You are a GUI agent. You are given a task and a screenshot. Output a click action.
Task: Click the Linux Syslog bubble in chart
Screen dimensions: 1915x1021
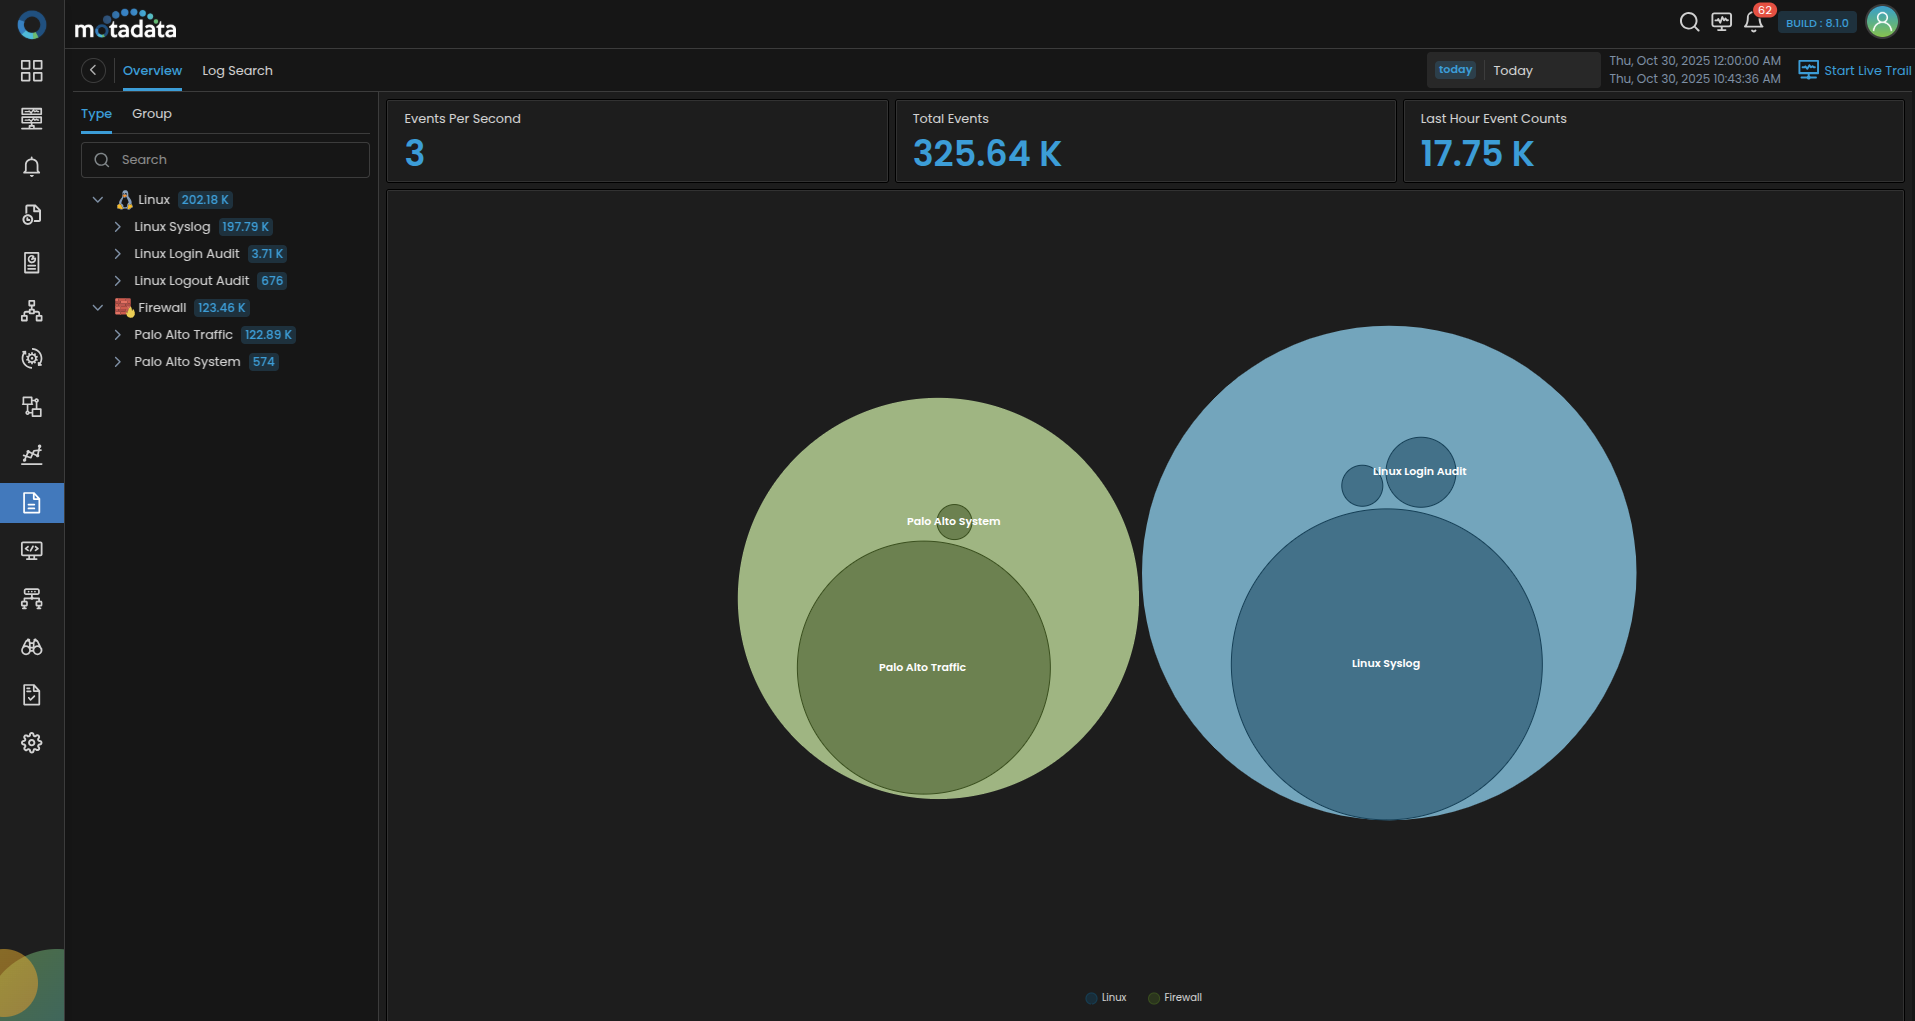point(1386,664)
